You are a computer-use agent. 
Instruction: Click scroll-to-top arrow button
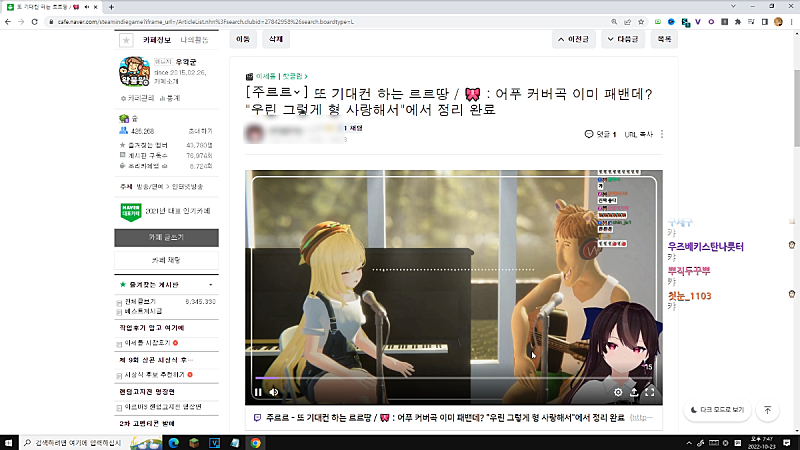pos(767,410)
